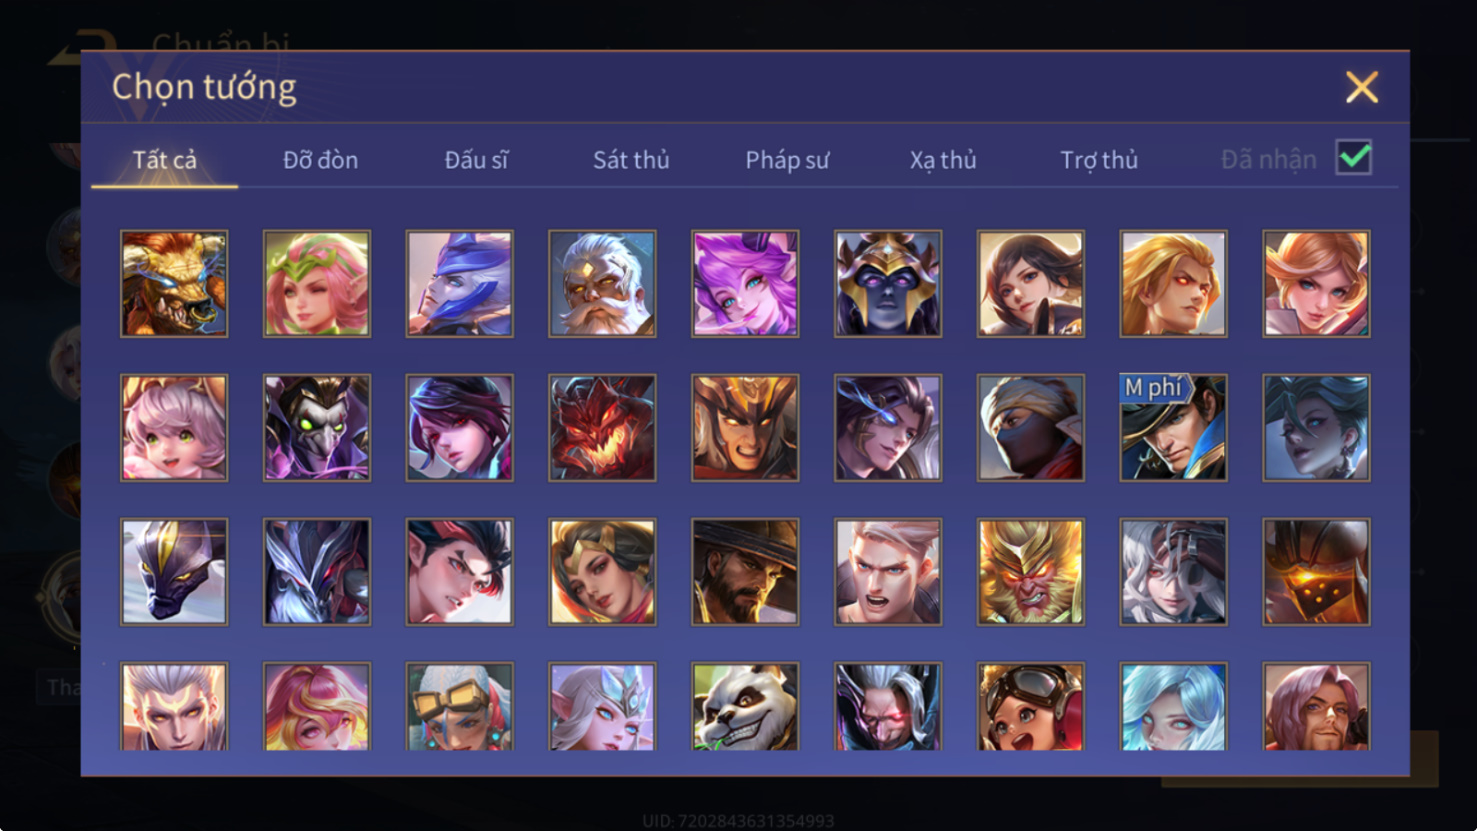Switch to the 'Trợ thủ' tab
The image size is (1477, 831).
[1099, 160]
